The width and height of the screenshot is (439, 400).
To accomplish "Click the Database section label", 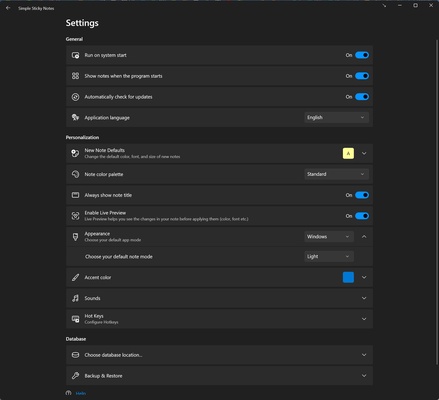I will [76, 339].
